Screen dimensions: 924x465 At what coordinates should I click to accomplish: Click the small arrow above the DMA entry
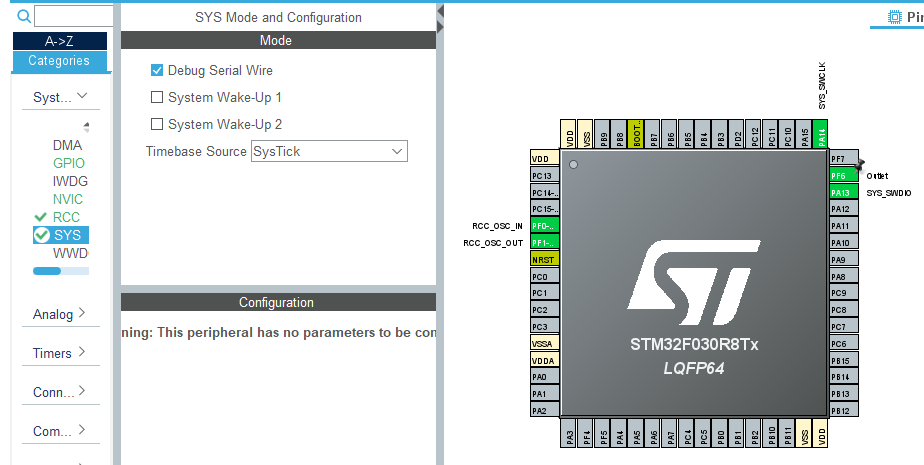[86, 127]
